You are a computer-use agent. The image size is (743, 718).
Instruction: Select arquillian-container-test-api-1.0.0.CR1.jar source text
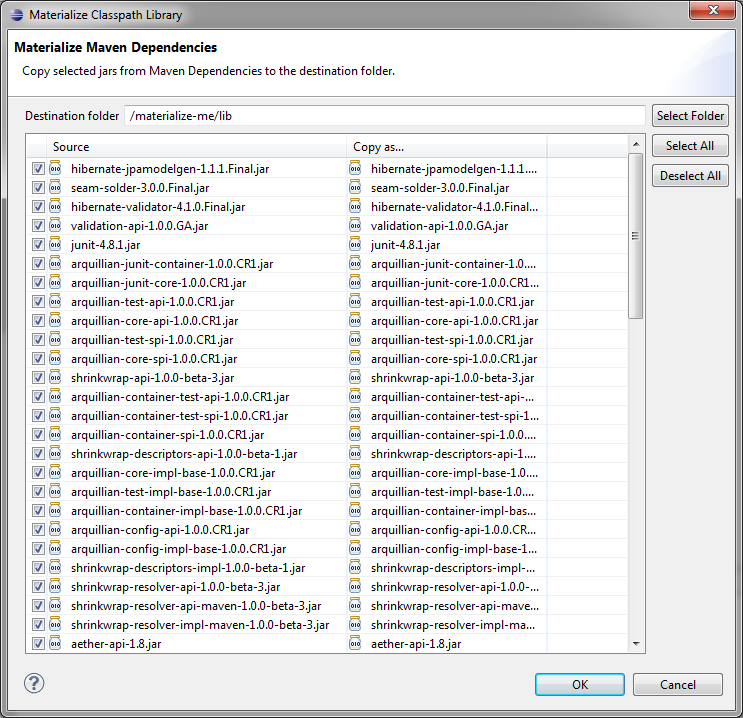point(180,396)
